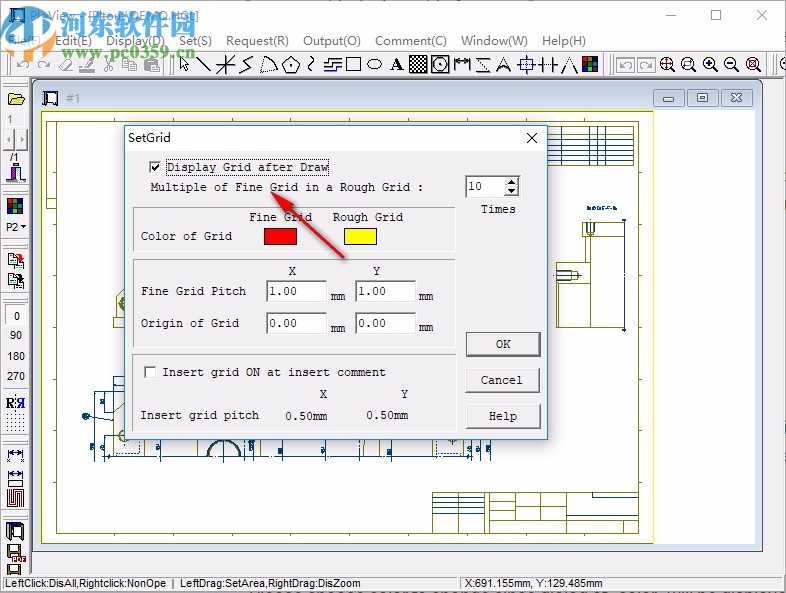
Task: Zoom in with the plus magnifier
Action: coord(710,64)
